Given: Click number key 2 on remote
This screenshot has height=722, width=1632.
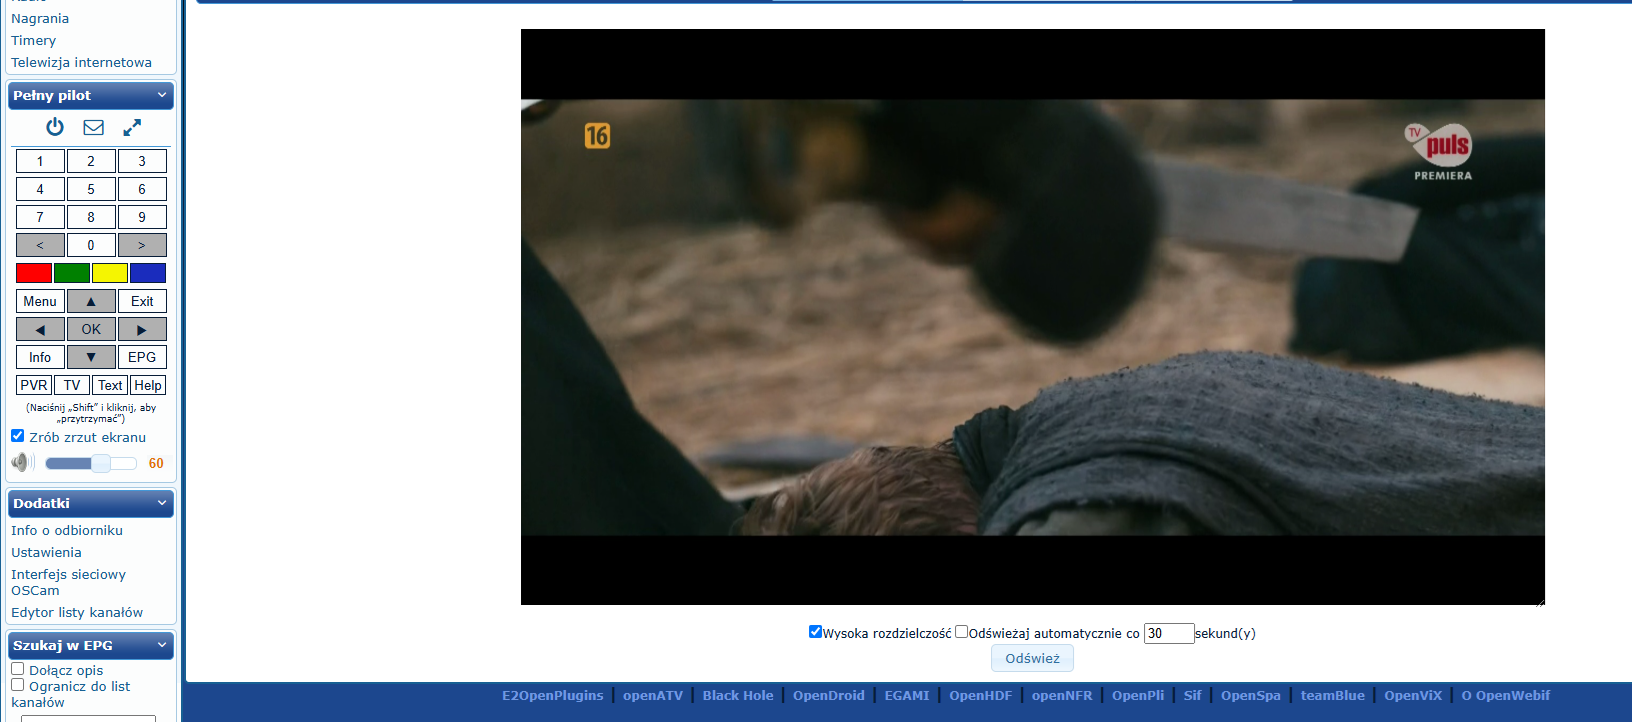Looking at the screenshot, I should point(91,161).
